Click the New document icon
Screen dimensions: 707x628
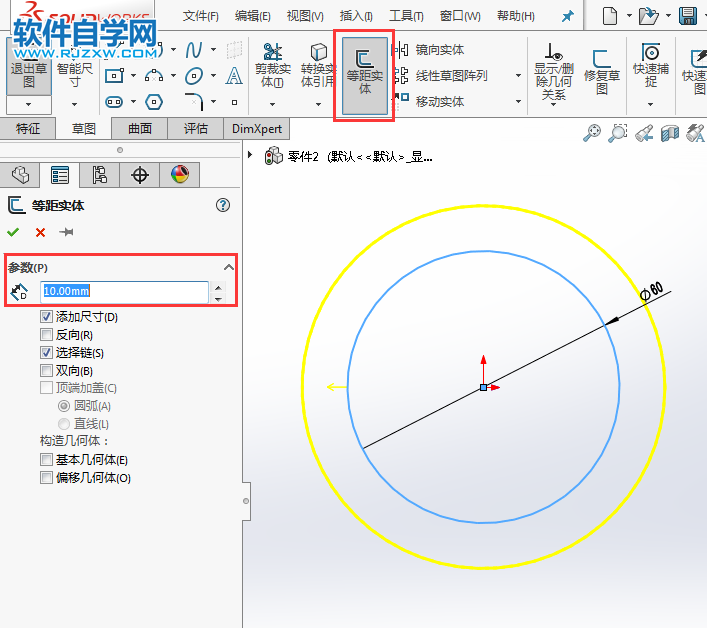click(x=610, y=16)
